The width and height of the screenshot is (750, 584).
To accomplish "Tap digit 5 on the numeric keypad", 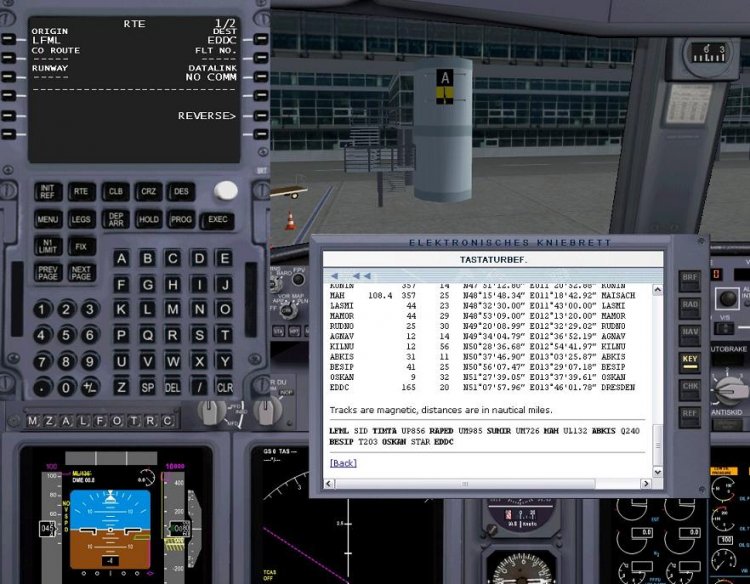I will (x=66, y=335).
